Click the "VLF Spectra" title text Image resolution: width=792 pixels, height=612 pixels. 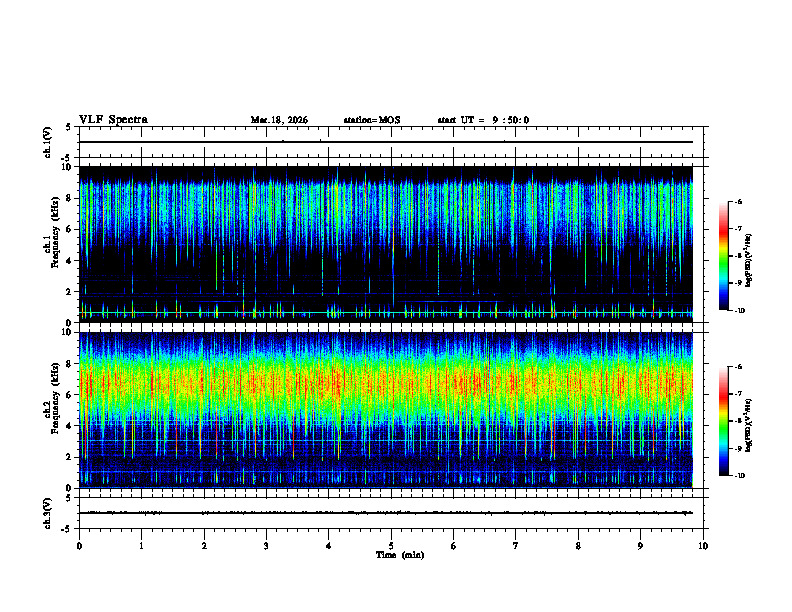tap(113, 120)
